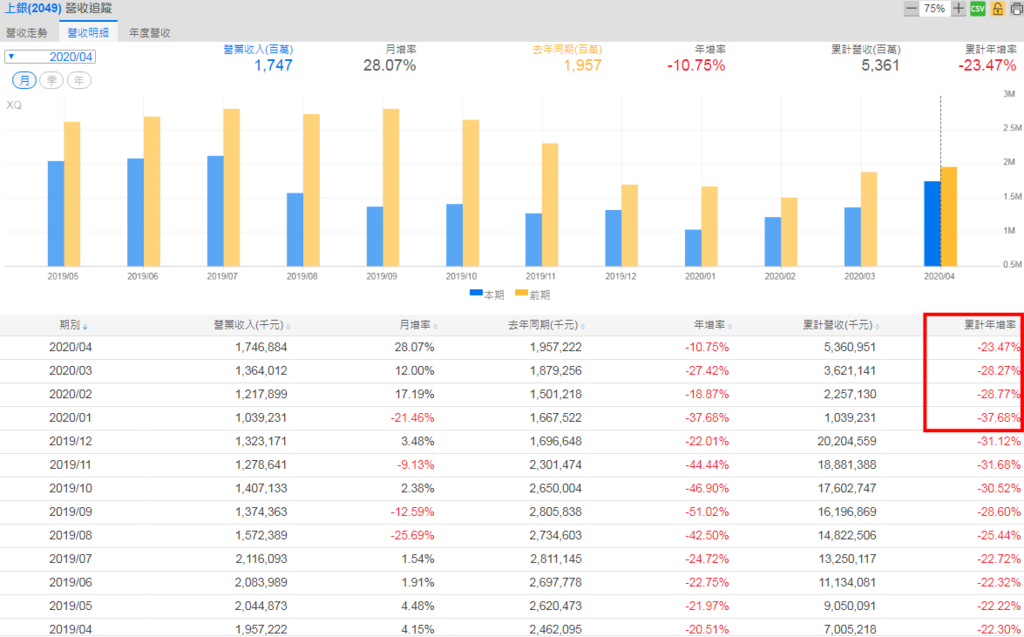
Task: Click the 2019/06 period cell in the table
Action: 71,582
